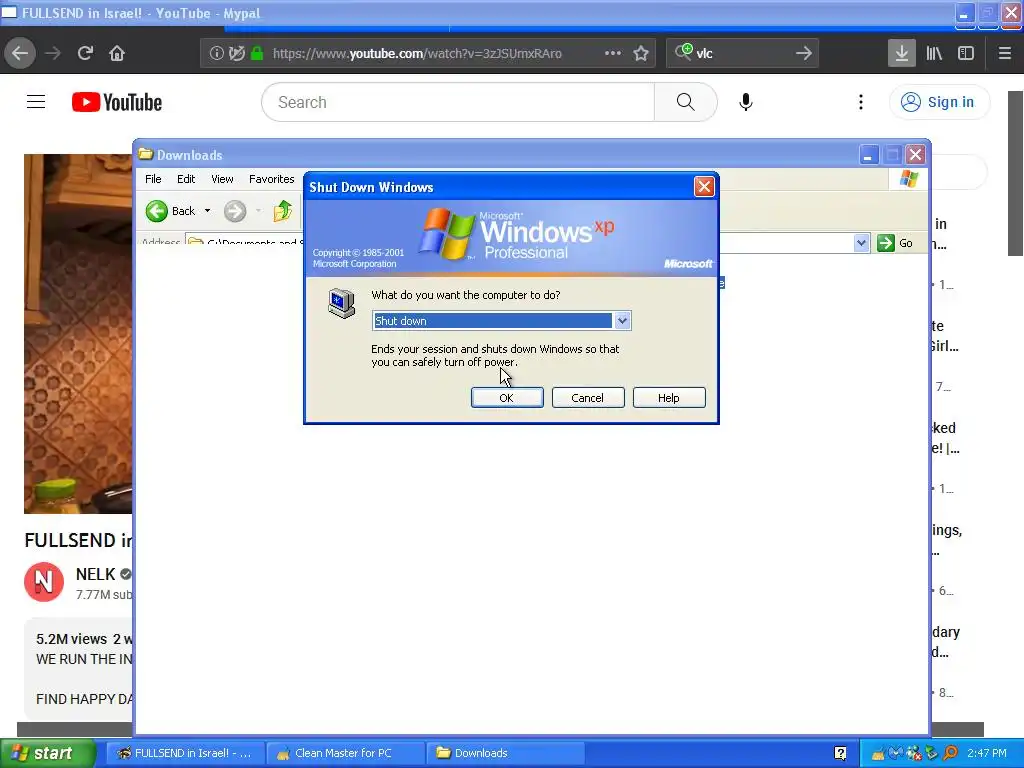Go back in the browser toolbar
The height and width of the screenshot is (768, 1024).
coord(20,53)
